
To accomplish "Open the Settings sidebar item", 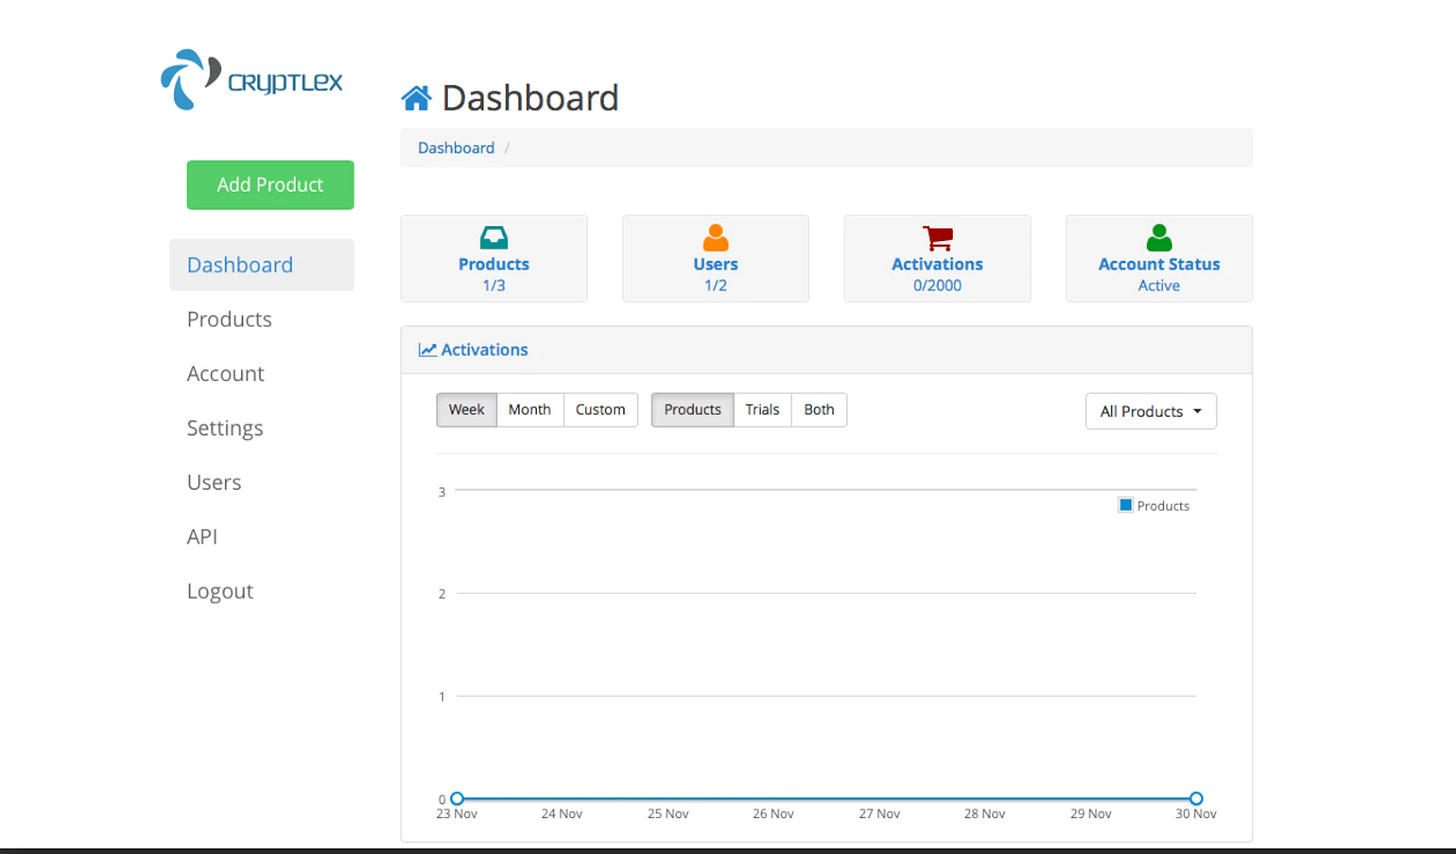I will click(x=224, y=427).
